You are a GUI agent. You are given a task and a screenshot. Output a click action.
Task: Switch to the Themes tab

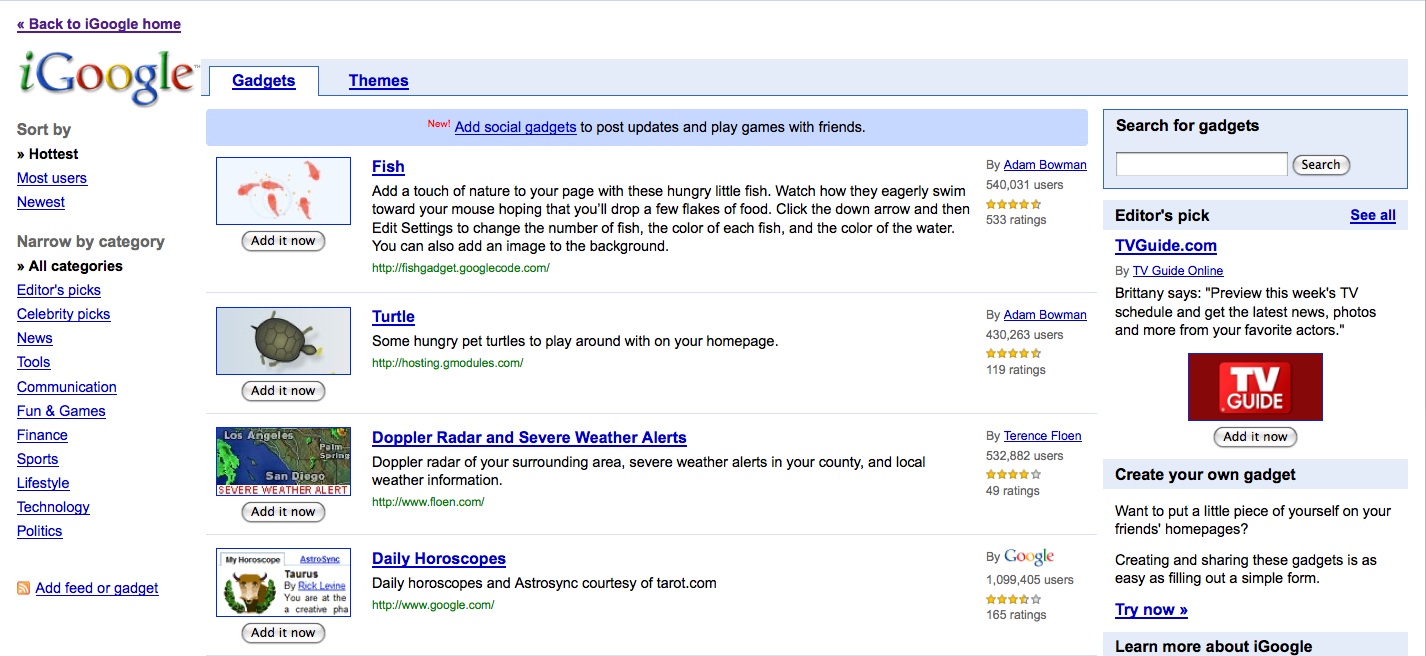tap(378, 81)
